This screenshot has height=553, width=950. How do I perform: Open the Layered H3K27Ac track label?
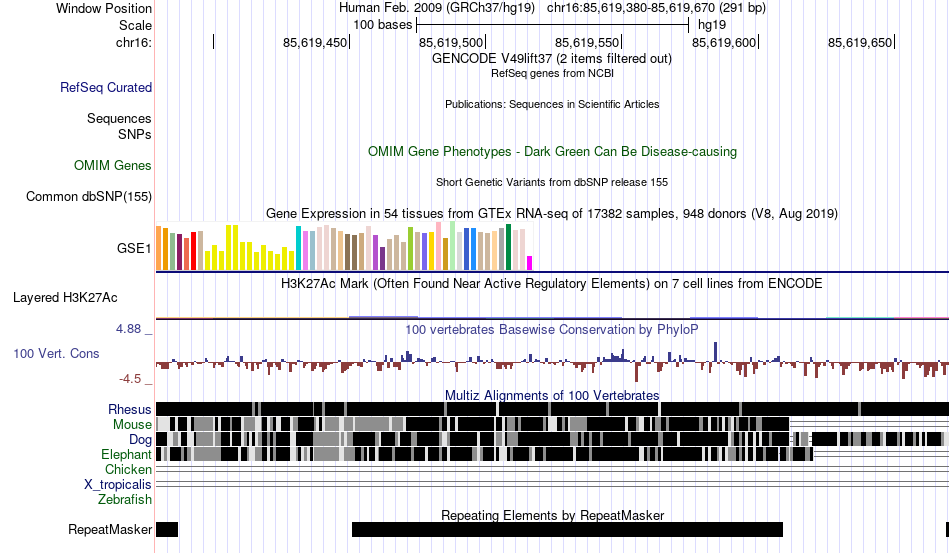tap(65, 297)
